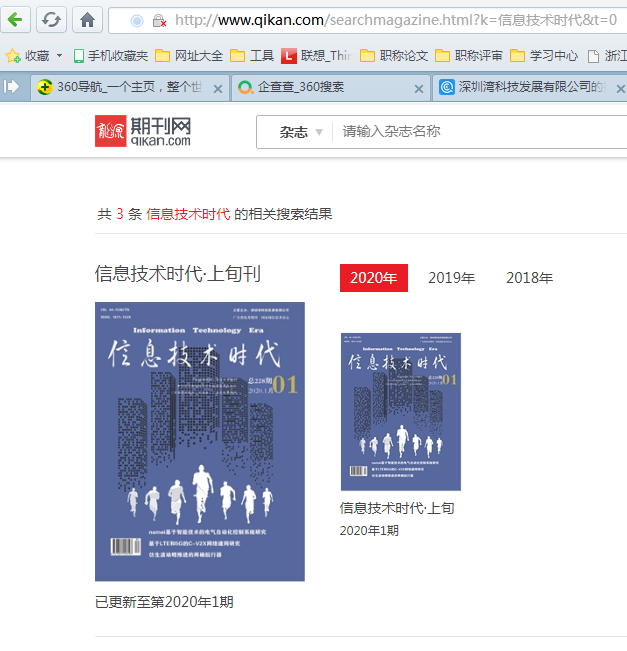Viewport: 627px width, 651px height.
Task: Click the 请输入杂志名称 search field
Action: pos(482,132)
